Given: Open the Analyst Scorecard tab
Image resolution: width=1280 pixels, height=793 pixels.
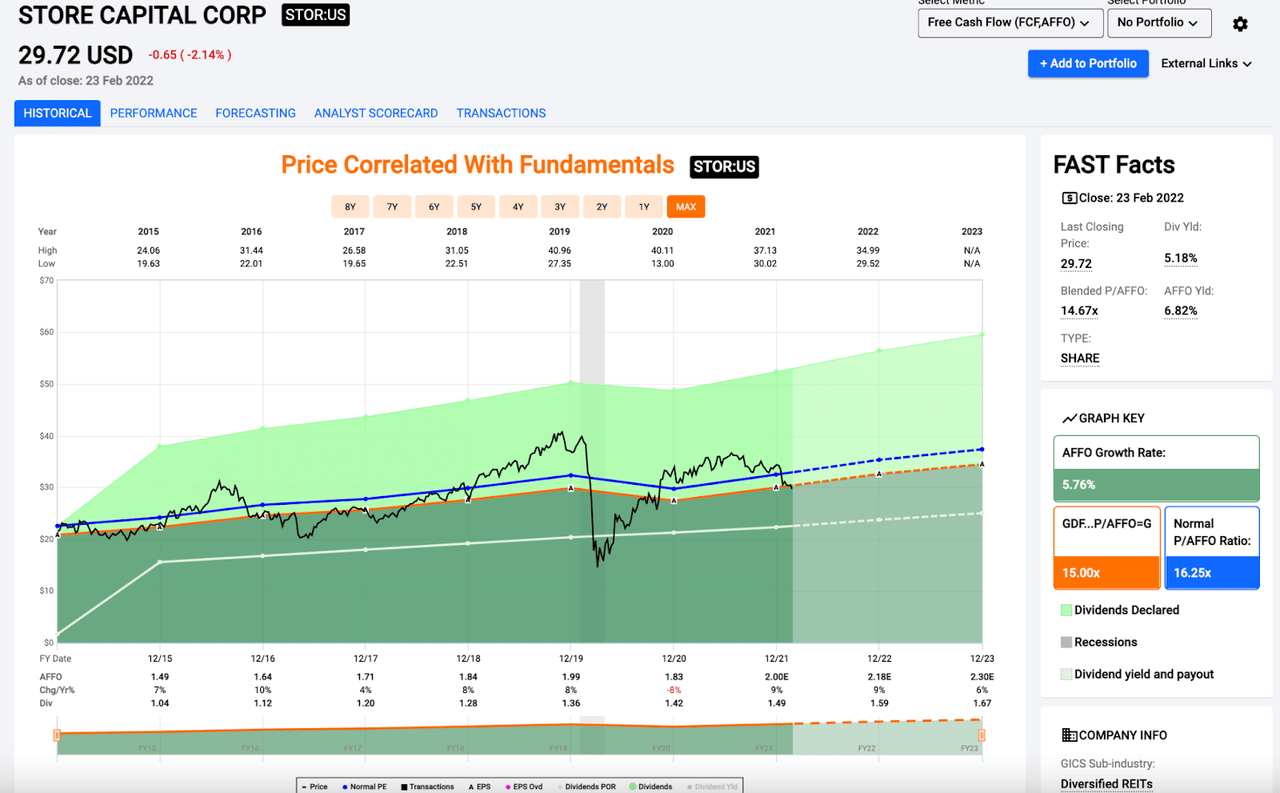Looking at the screenshot, I should click(x=376, y=113).
